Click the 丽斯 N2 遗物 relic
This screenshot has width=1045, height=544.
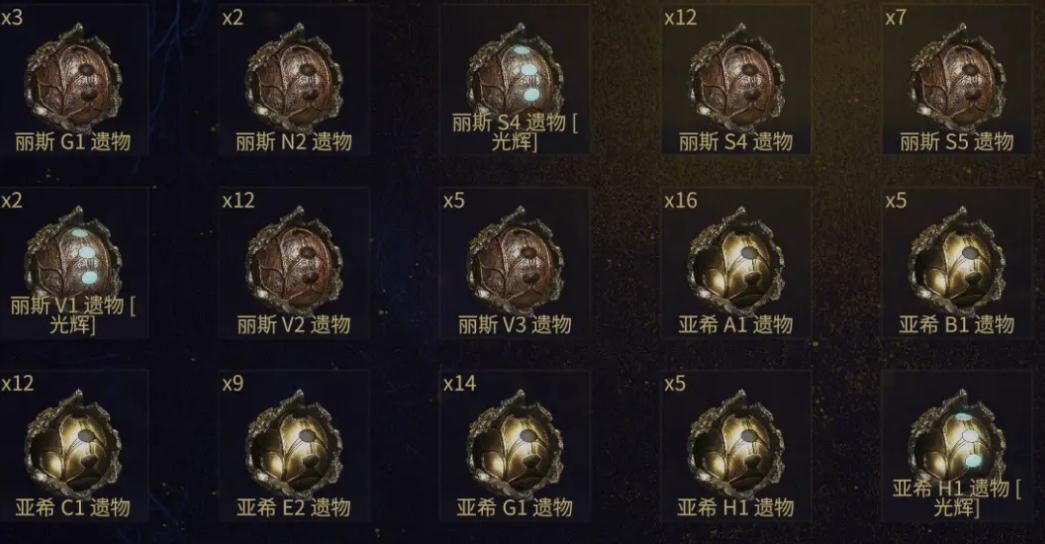point(294,77)
